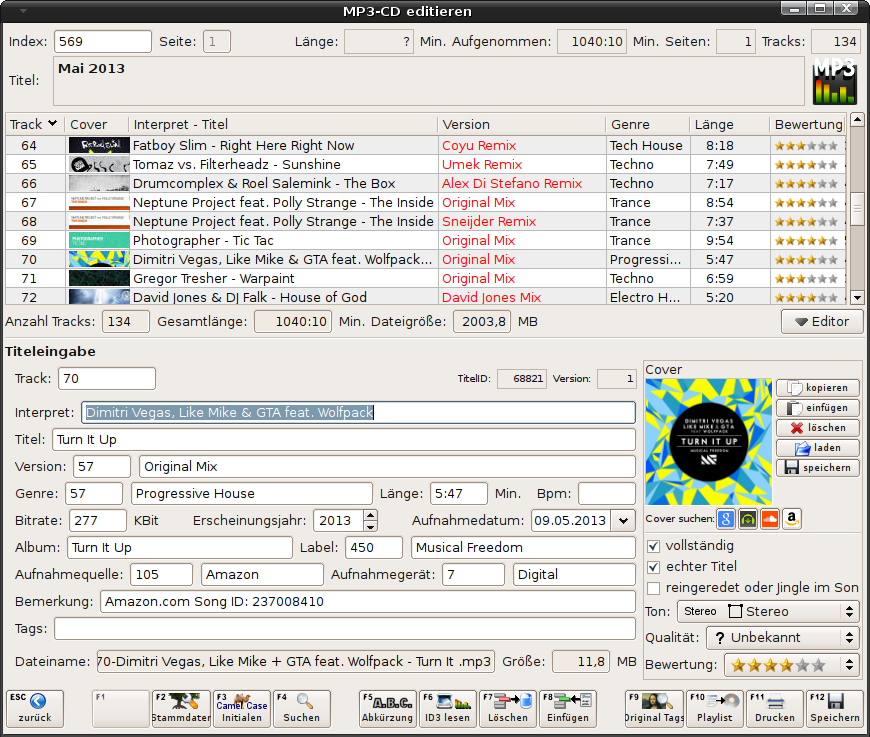Click the large Turn It Up cover

point(709,442)
